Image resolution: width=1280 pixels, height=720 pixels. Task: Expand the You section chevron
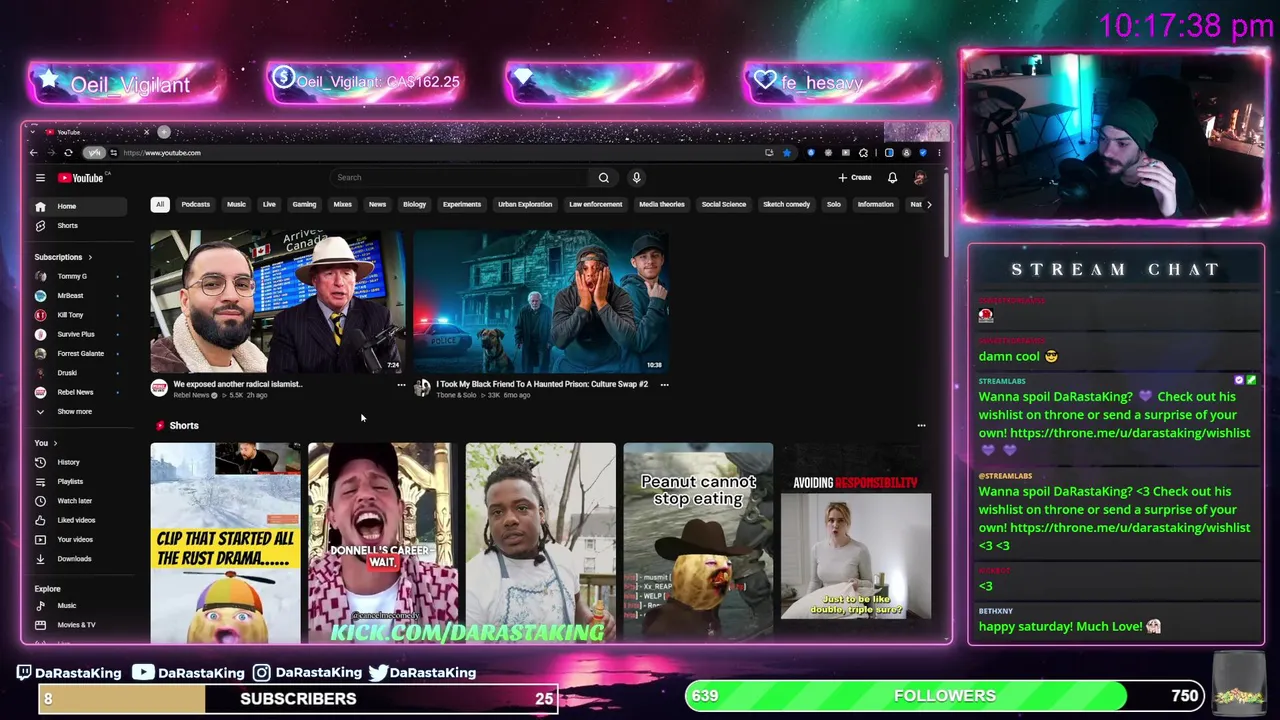pos(55,443)
